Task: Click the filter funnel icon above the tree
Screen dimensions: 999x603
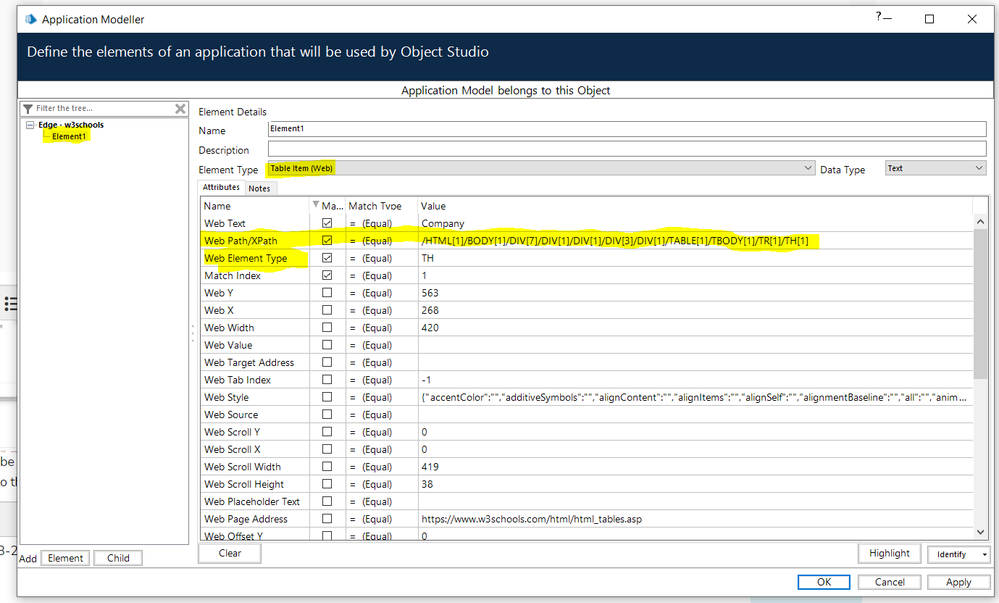Action: click(29, 108)
